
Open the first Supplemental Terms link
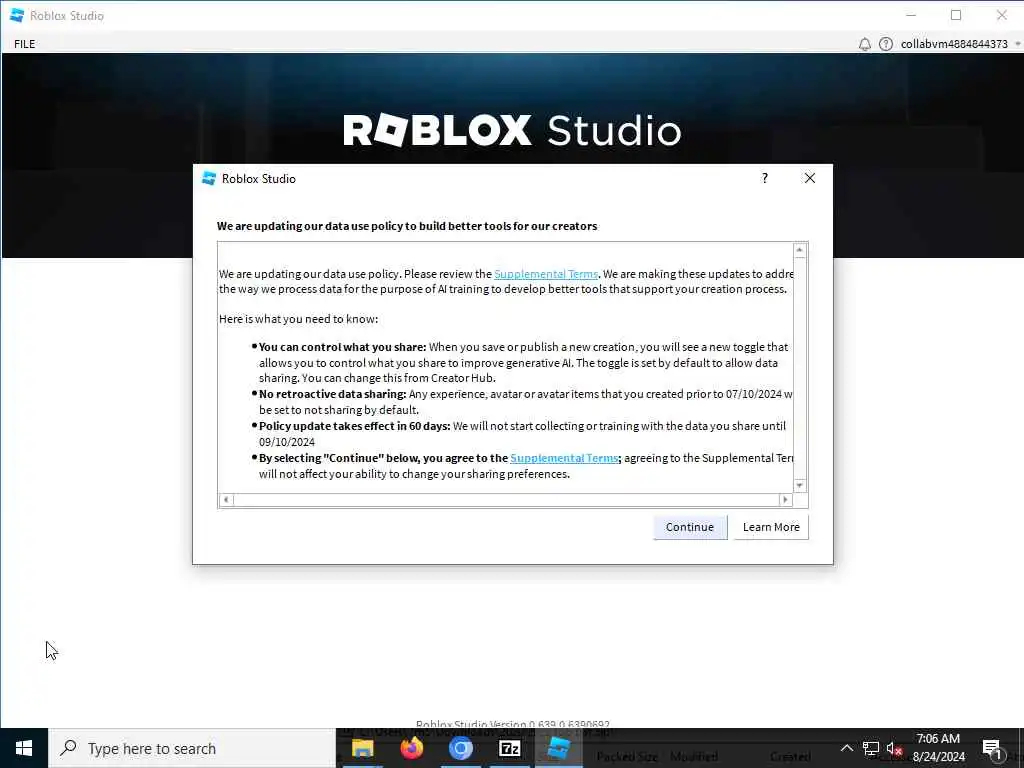[546, 274]
